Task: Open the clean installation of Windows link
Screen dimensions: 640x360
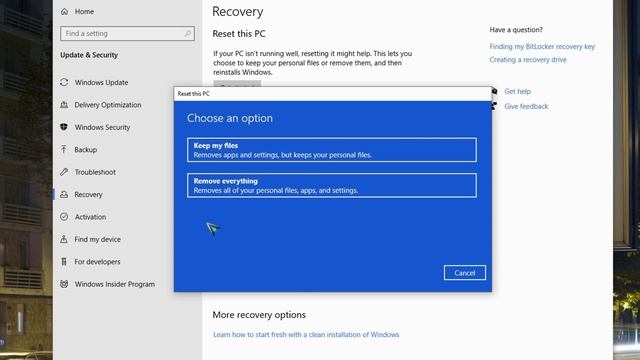Action: [x=306, y=334]
